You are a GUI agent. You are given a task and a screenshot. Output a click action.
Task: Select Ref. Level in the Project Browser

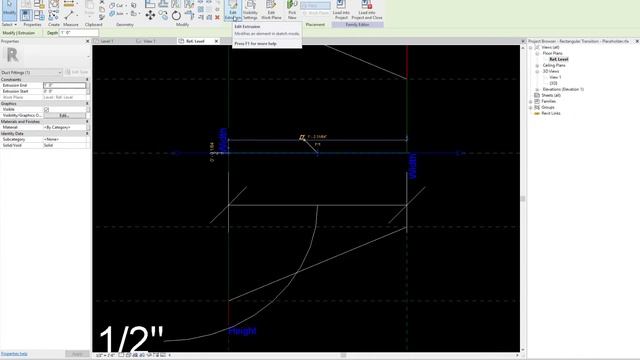coord(559,59)
